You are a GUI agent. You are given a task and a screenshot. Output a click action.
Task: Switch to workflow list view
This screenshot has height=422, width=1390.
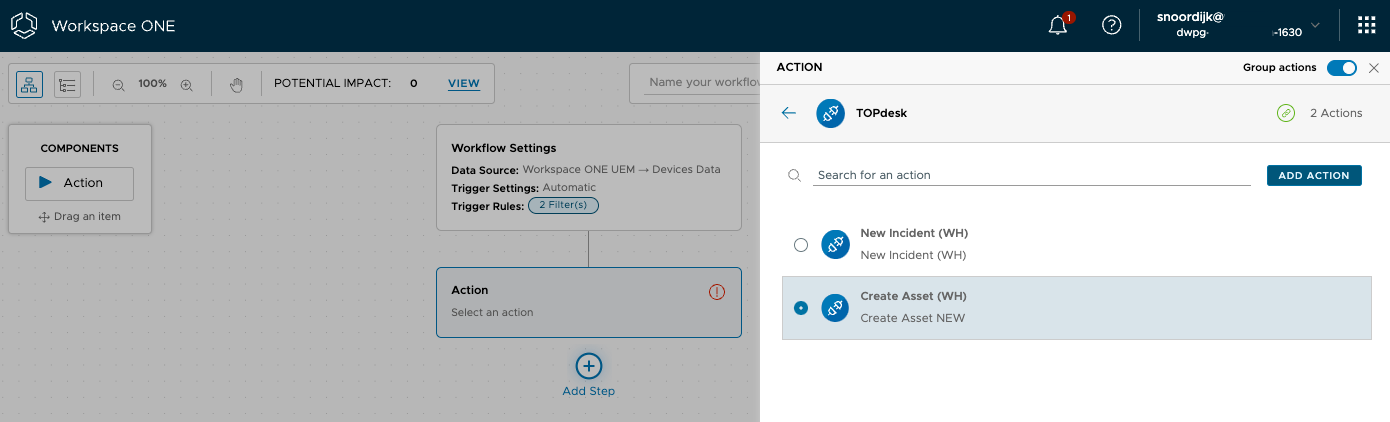67,84
